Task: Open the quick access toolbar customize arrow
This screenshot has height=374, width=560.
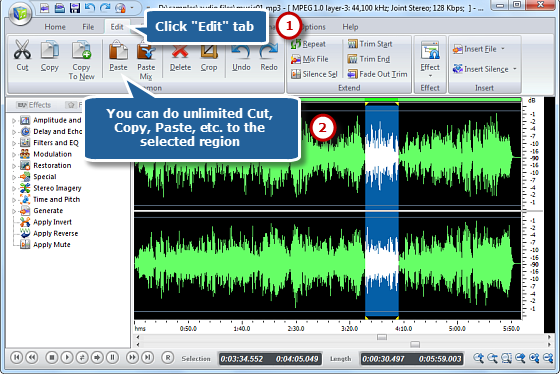Action: point(132,8)
